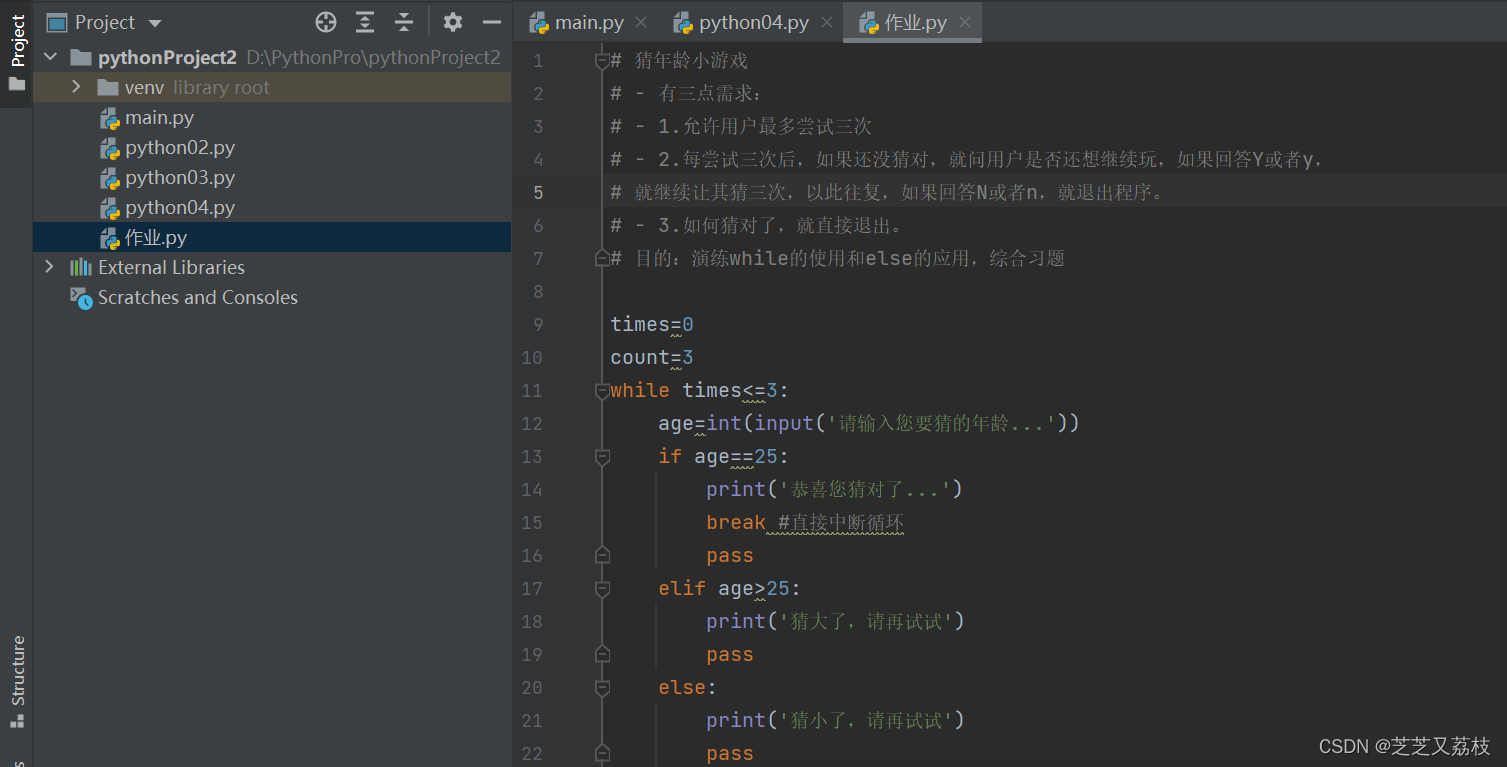Click the Project window icon beside Project label
The width and height of the screenshot is (1507, 767).
(57, 22)
